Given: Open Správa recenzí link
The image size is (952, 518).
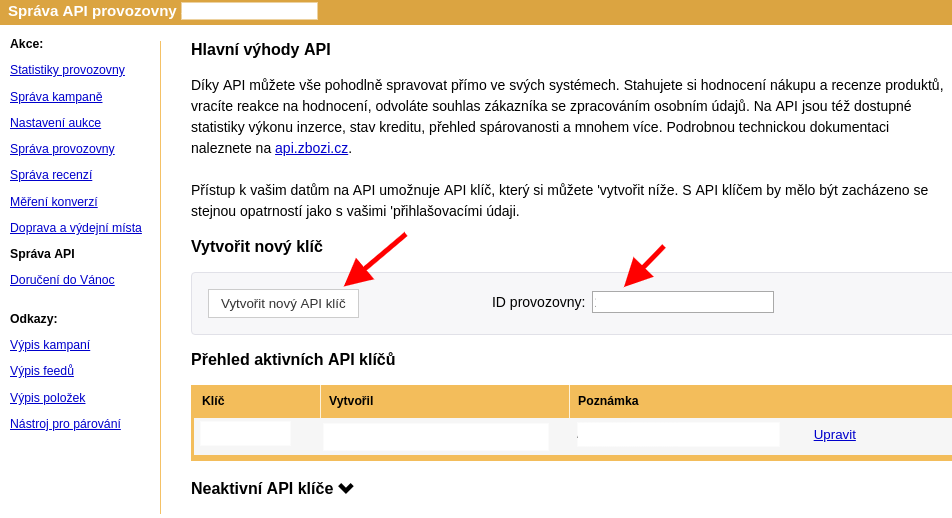Looking at the screenshot, I should (51, 175).
